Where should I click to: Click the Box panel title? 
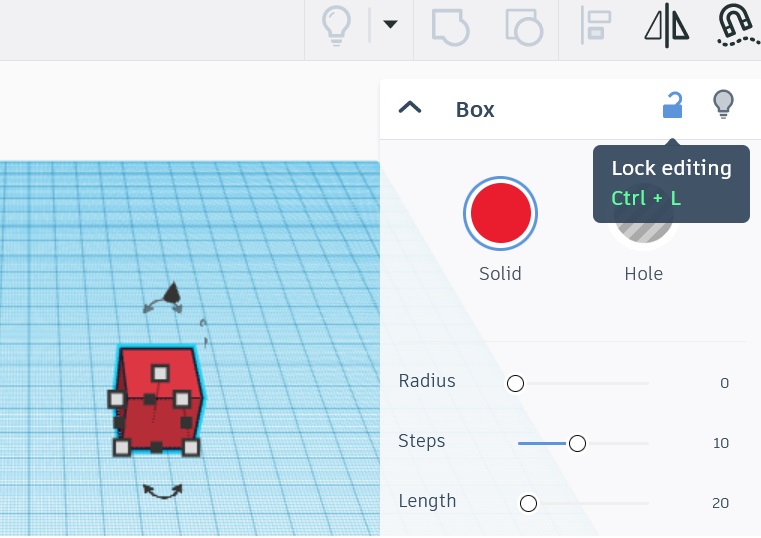[475, 110]
